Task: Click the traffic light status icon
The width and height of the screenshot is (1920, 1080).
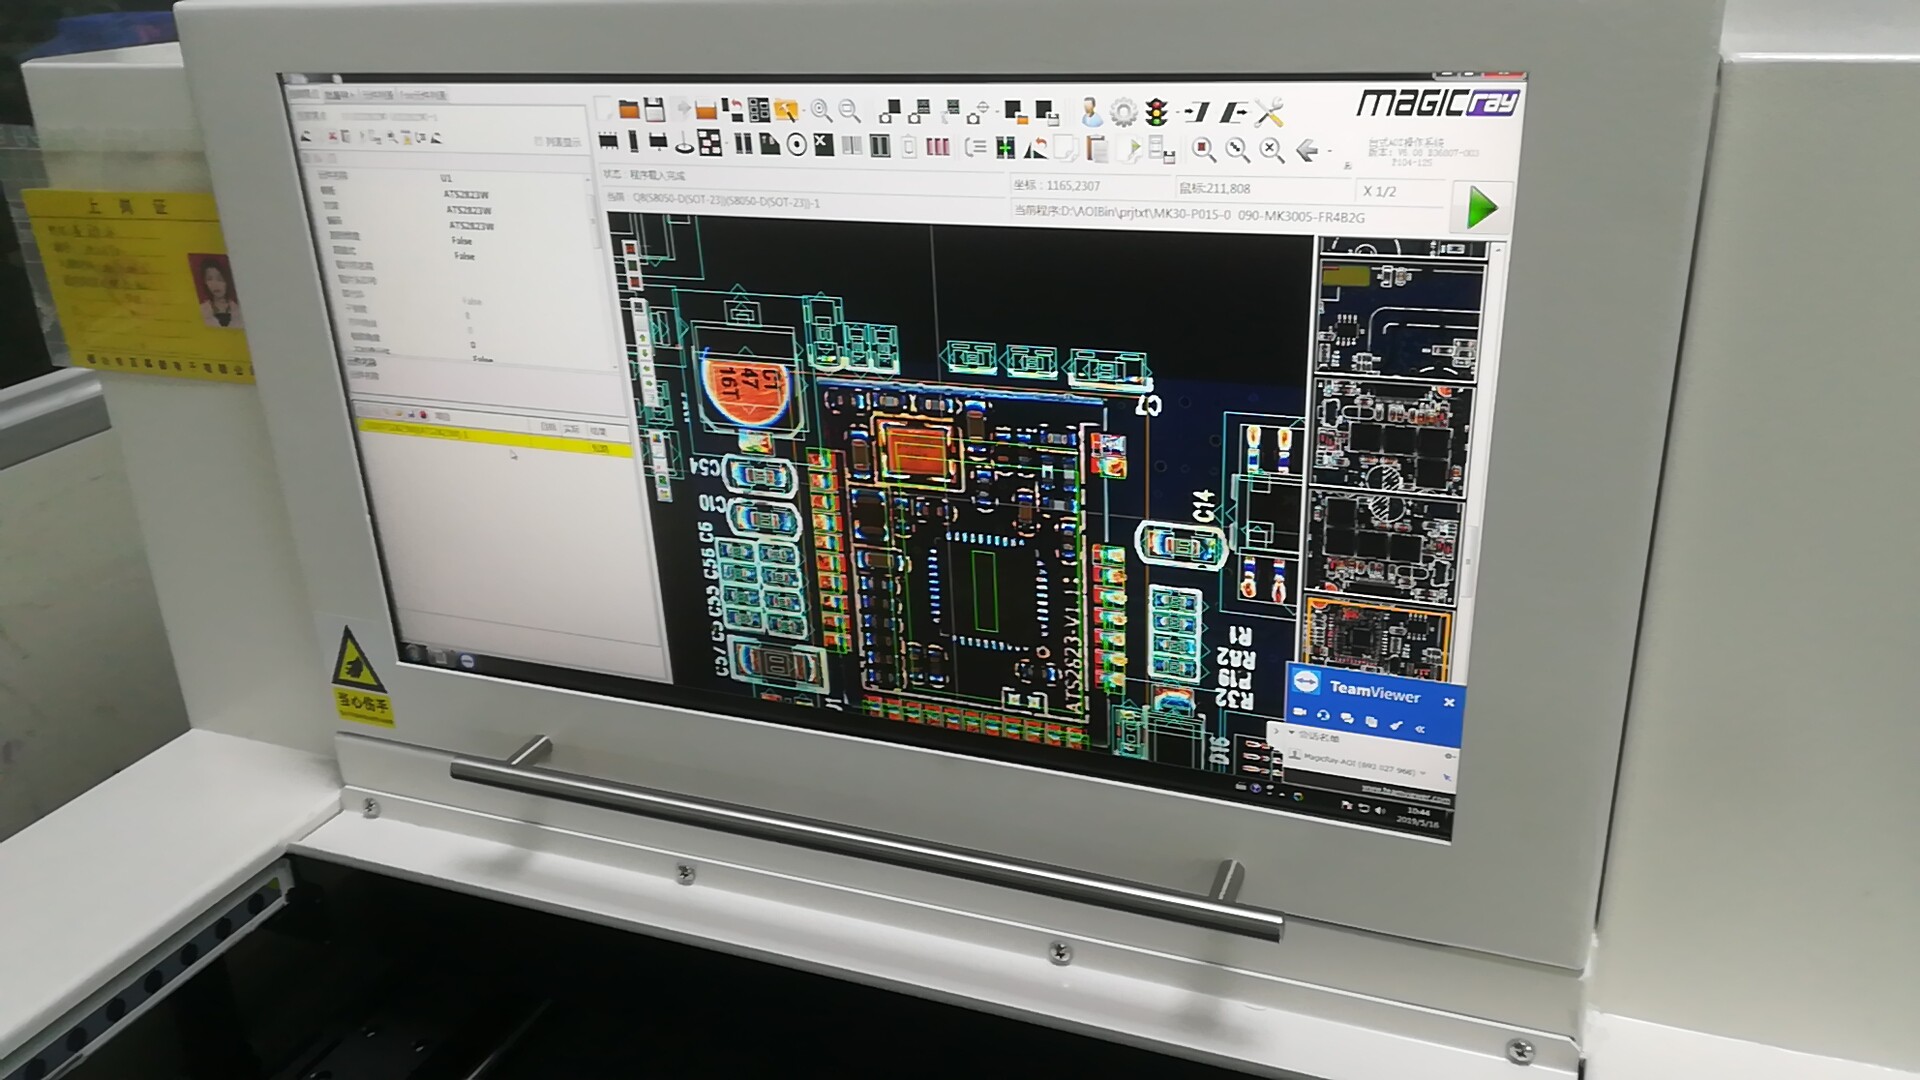Action: point(1157,112)
